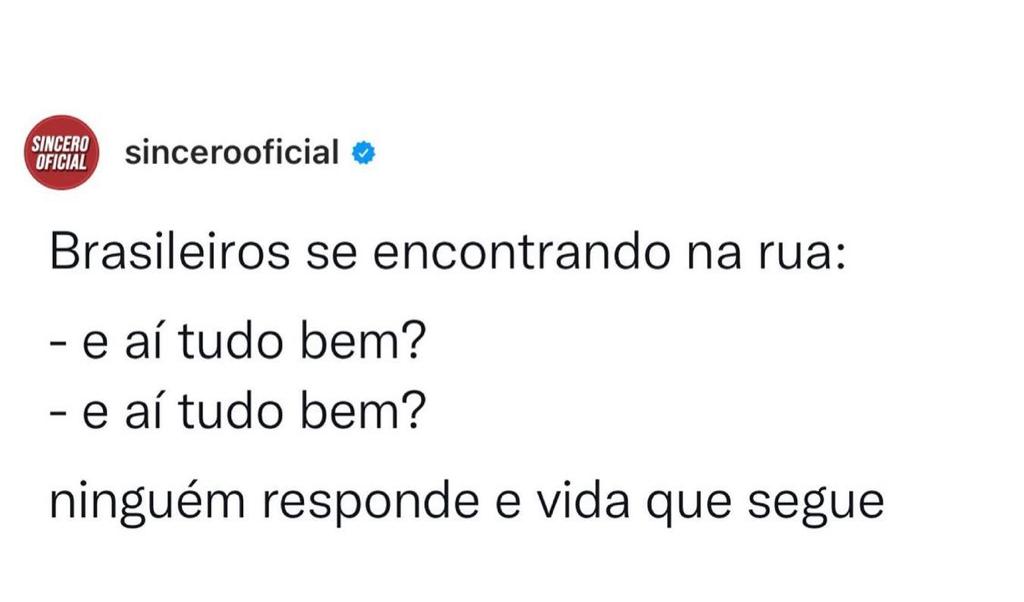Select the line 'Brasileiros se encontrando na rua:'
Image resolution: width=1024 pixels, height=602 pixels.
(448, 252)
